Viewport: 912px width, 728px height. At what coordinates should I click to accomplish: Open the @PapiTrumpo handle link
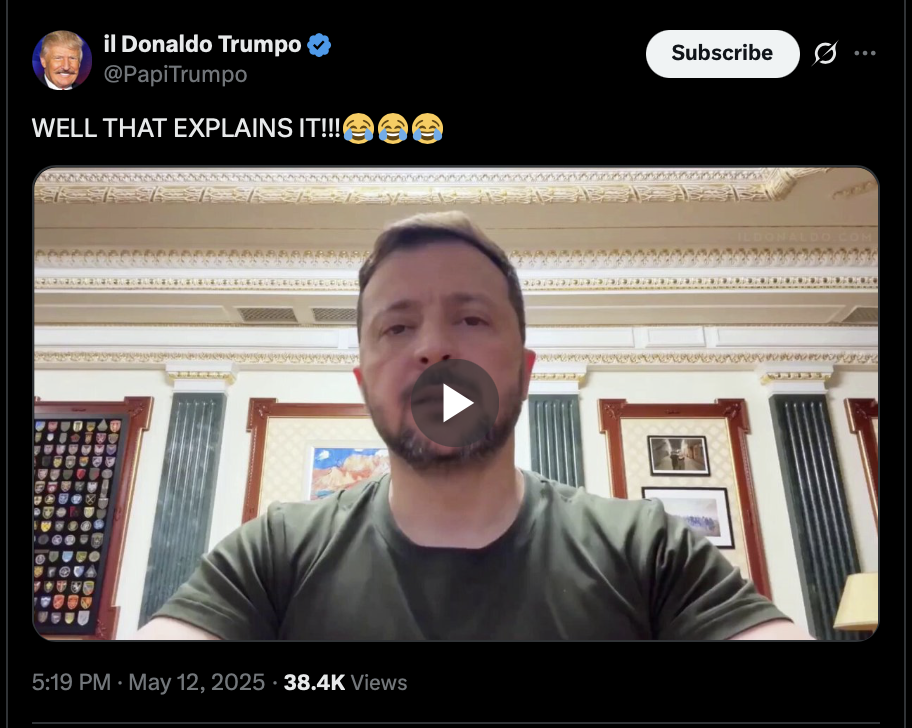coord(175,74)
